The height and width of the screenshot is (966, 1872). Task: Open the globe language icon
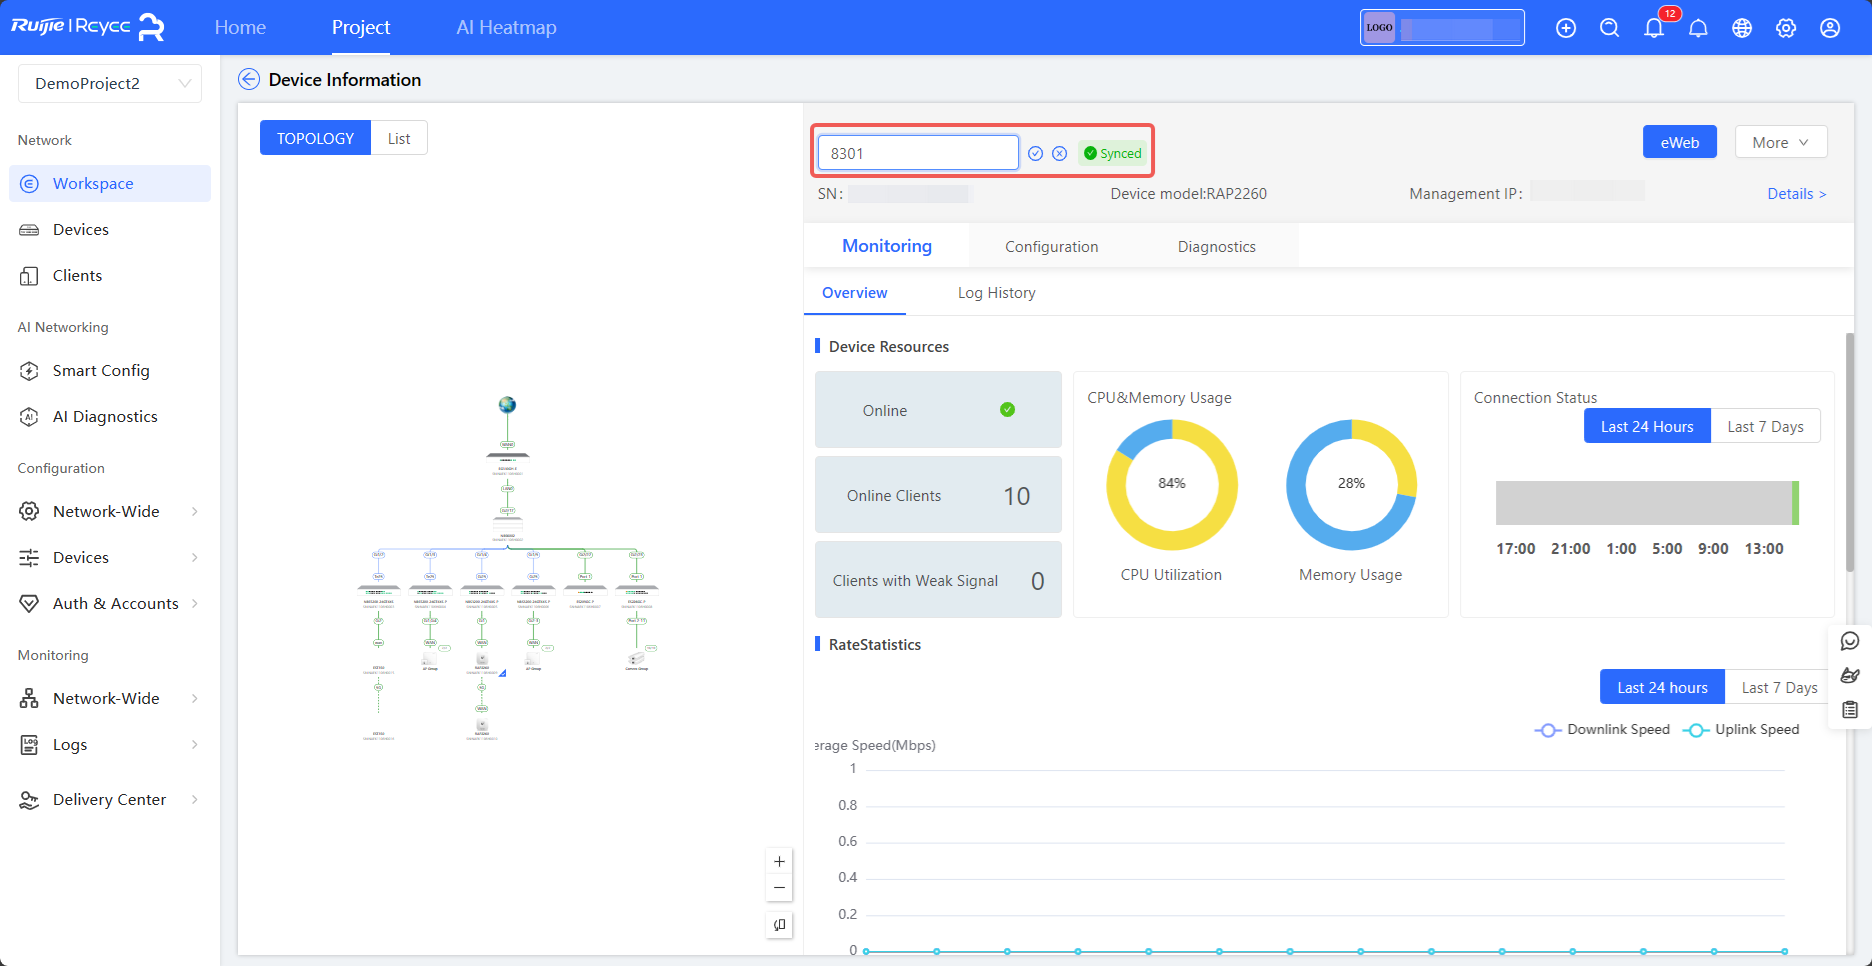coord(1742,28)
